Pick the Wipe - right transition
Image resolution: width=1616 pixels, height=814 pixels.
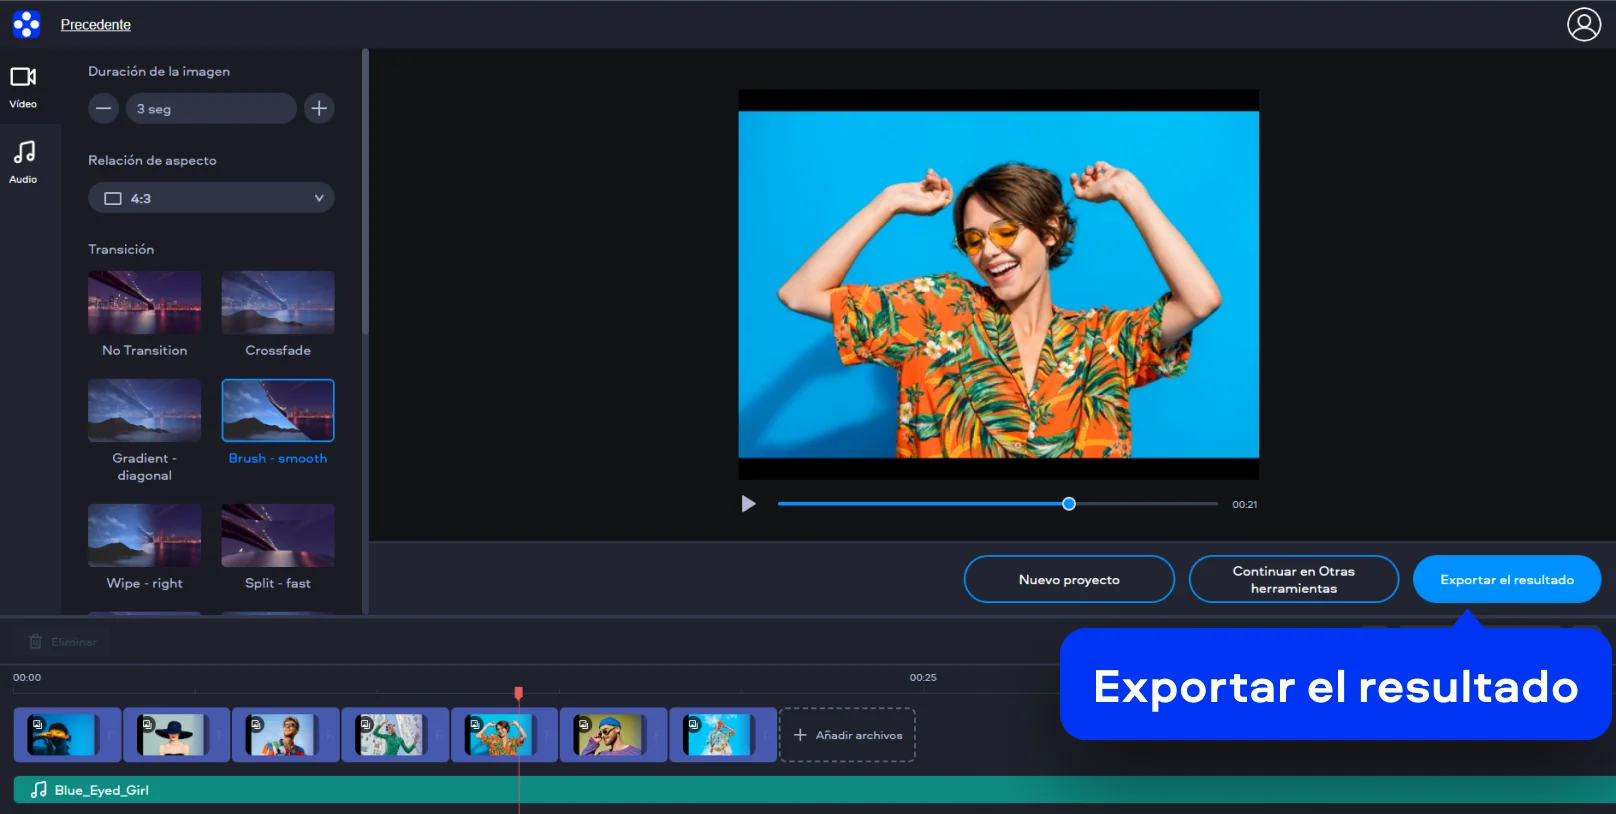coord(144,535)
